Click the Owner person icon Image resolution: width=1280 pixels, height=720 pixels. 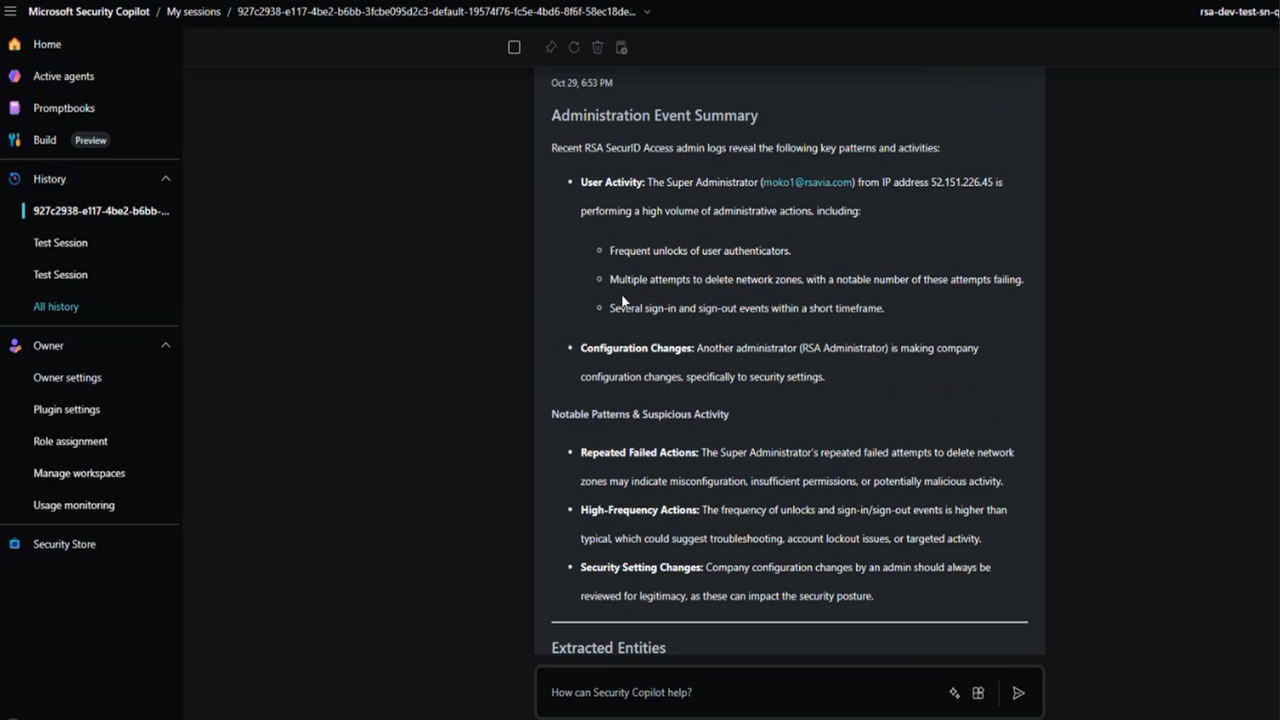(x=14, y=346)
